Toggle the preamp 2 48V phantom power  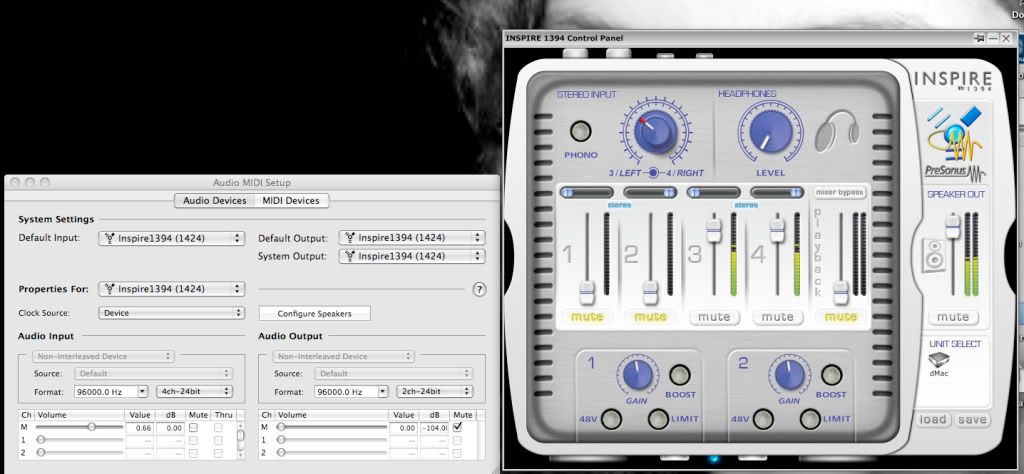coord(763,419)
